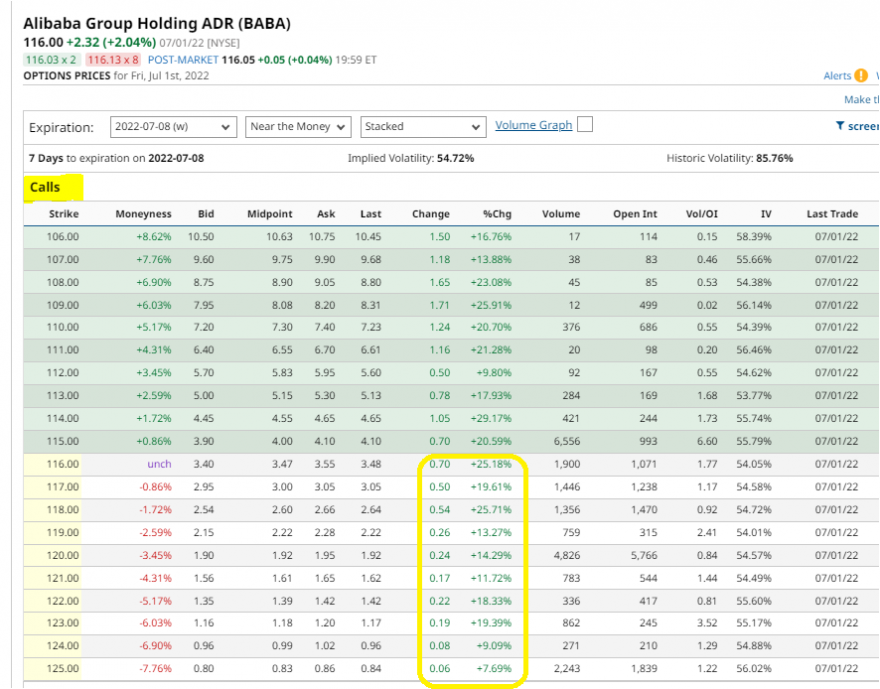Click the Vol/OI column header
The image size is (880, 689).
703,214
